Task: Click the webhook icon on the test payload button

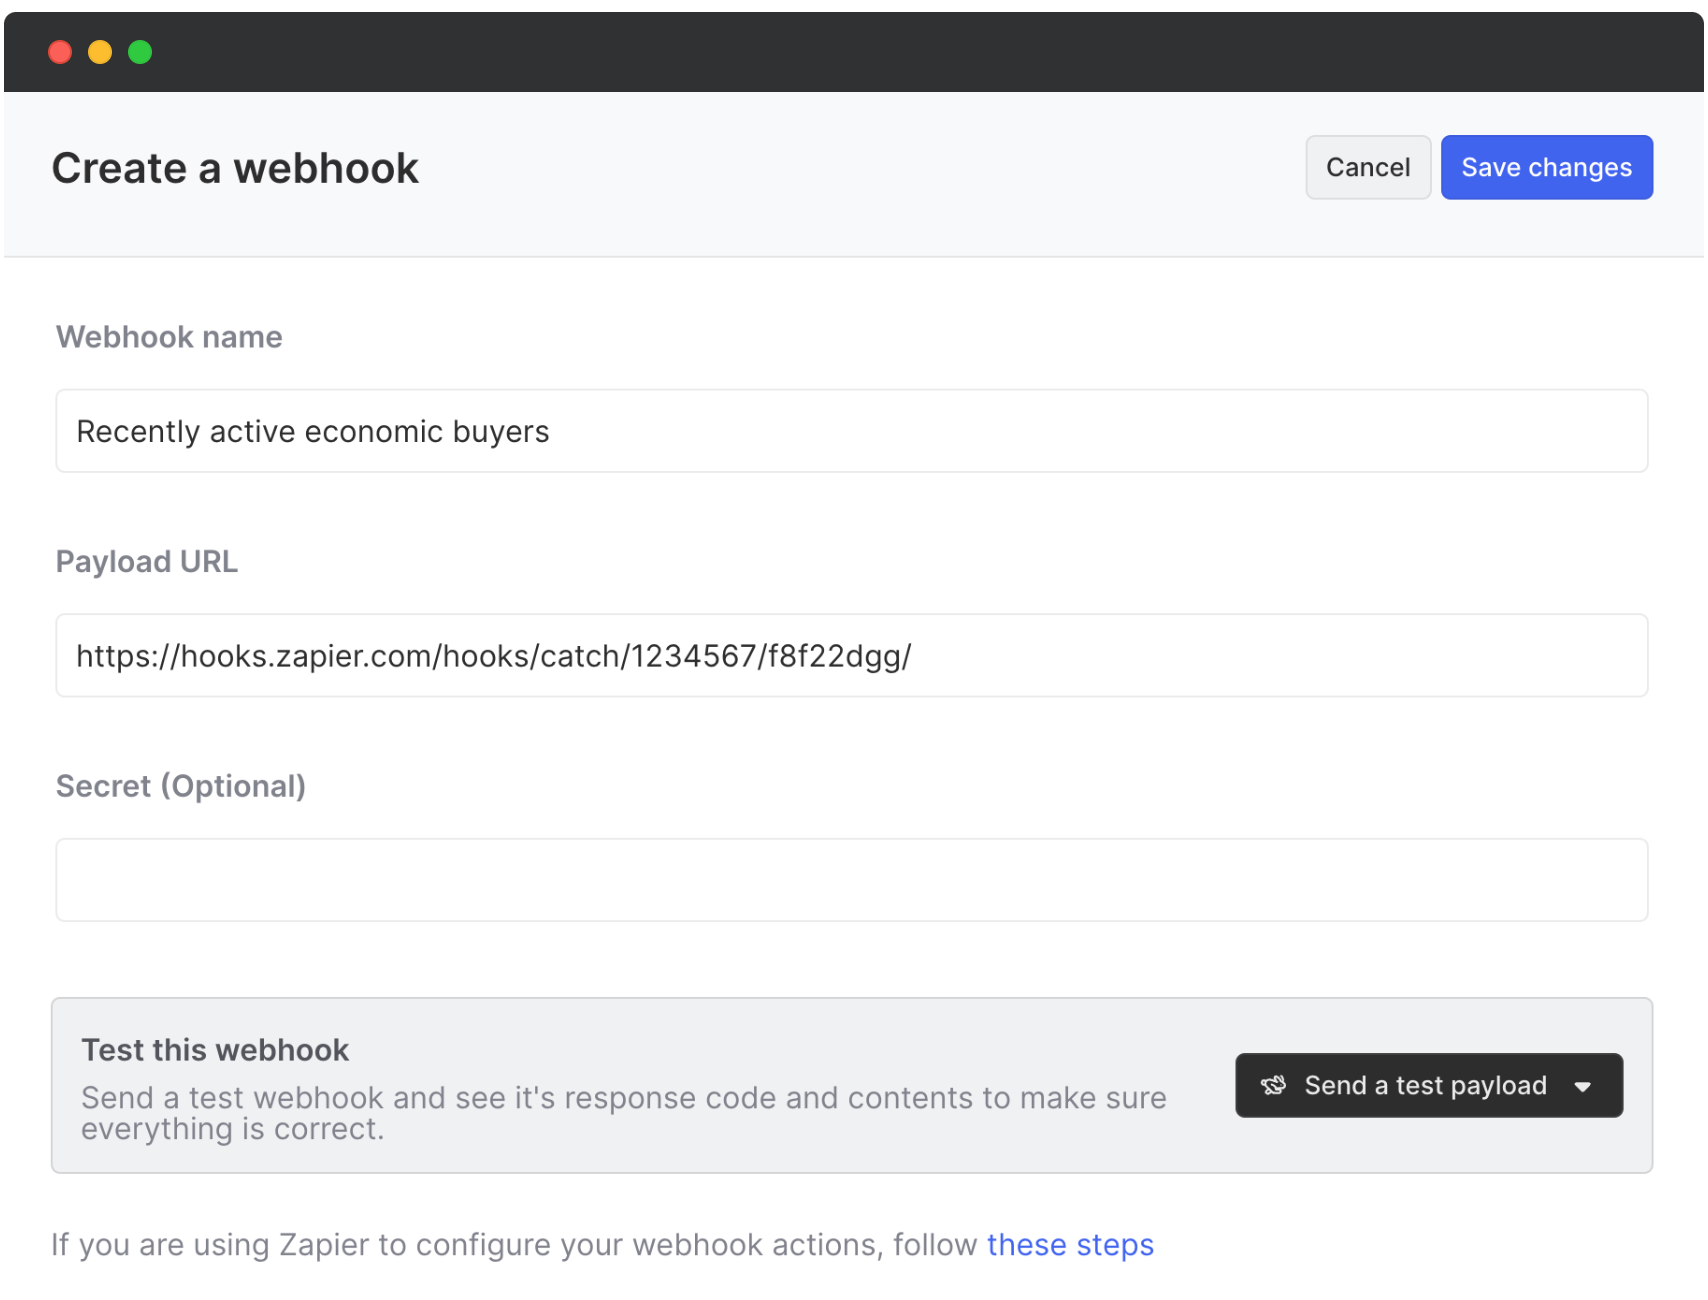Action: point(1273,1085)
